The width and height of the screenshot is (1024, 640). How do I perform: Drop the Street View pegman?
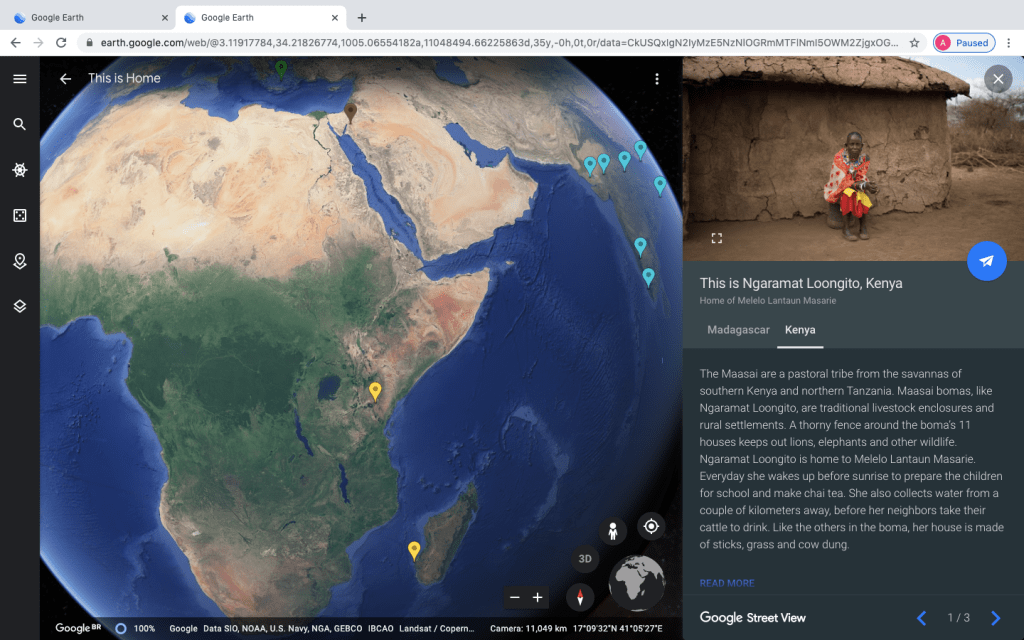click(613, 531)
